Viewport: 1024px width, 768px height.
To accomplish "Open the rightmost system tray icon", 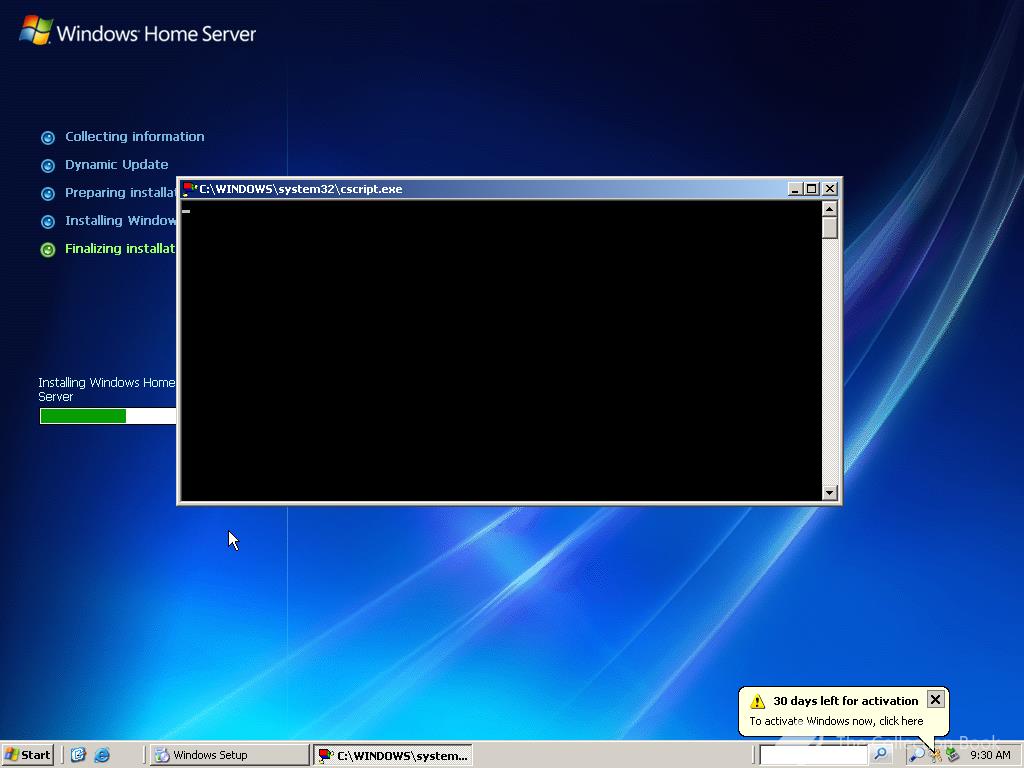I will (952, 756).
